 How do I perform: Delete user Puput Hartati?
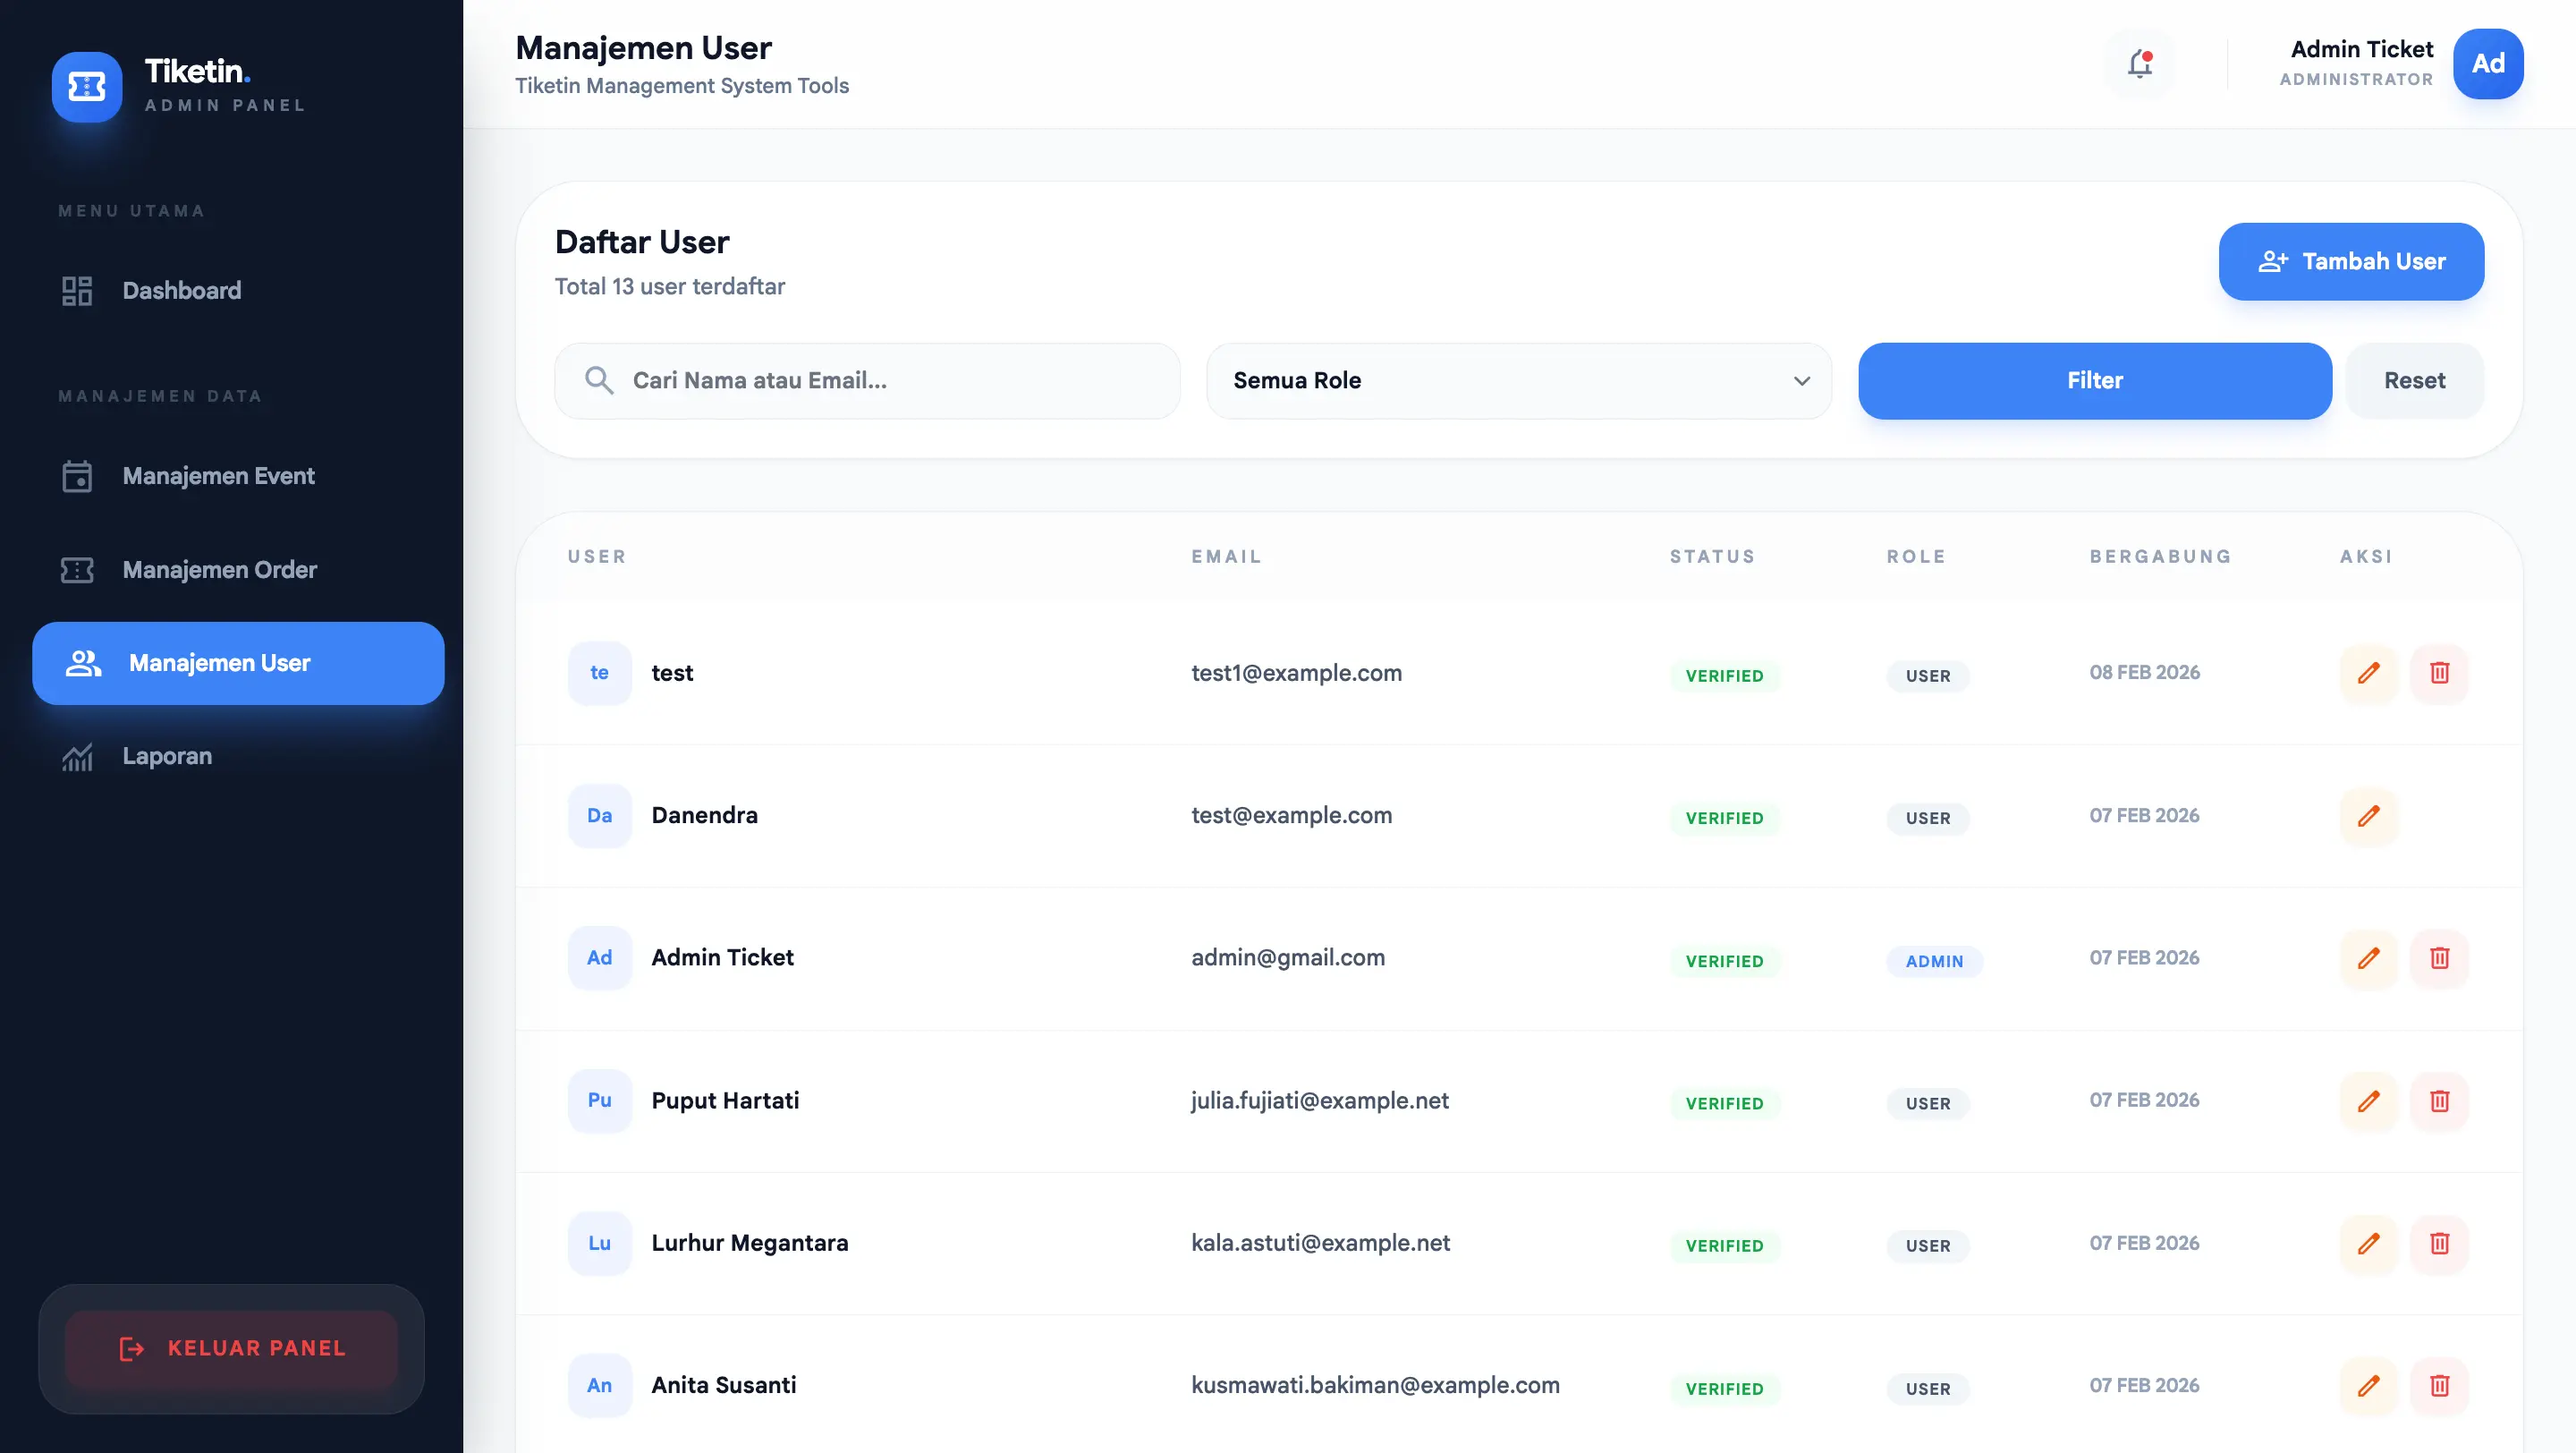2439,1101
